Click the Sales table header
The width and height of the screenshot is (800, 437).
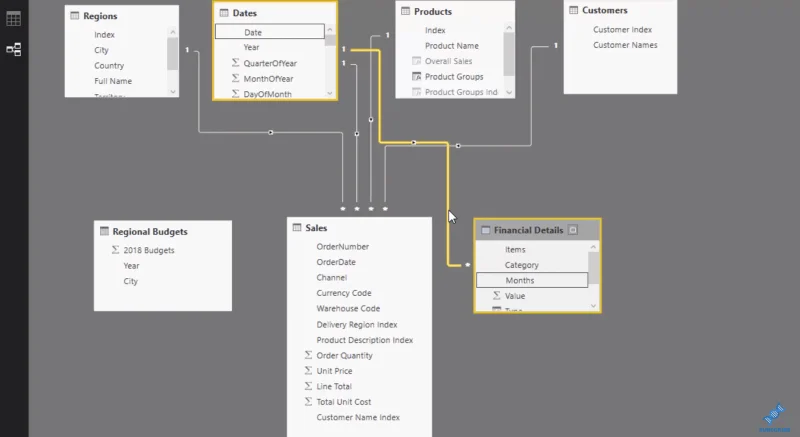coord(359,227)
